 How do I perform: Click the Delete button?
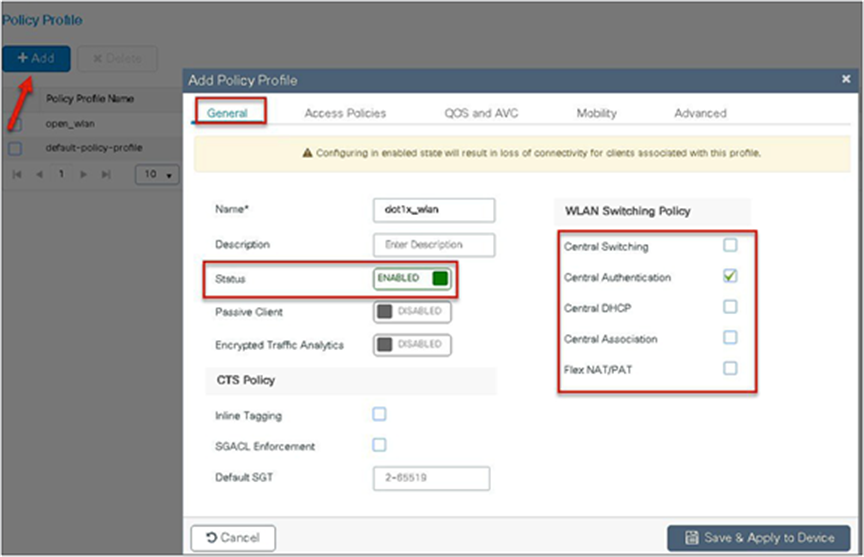117,58
